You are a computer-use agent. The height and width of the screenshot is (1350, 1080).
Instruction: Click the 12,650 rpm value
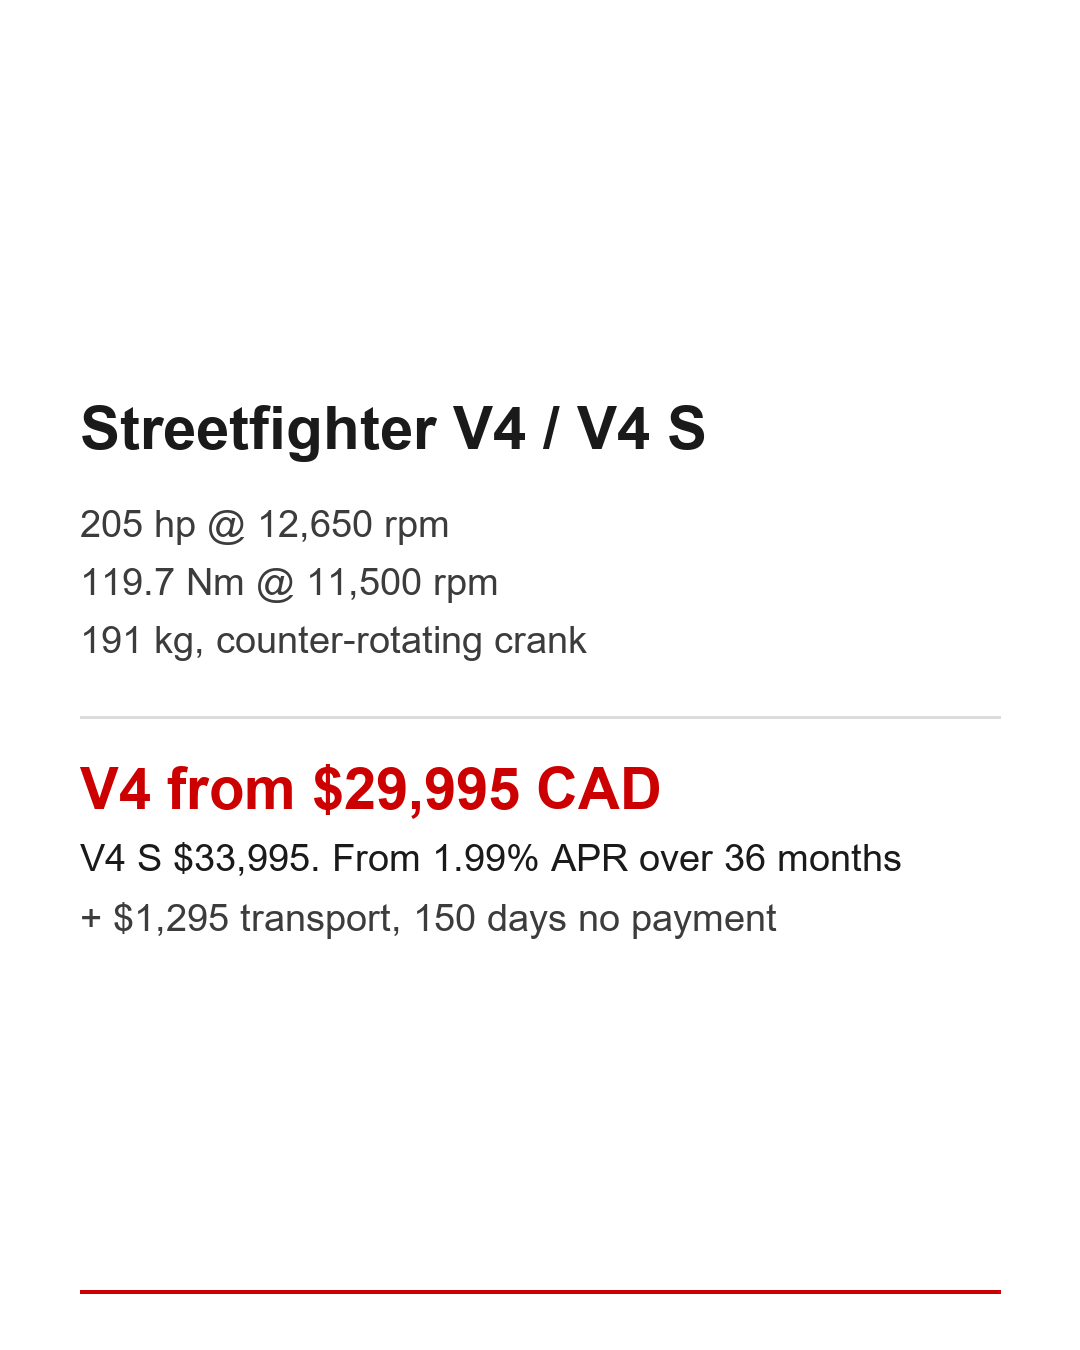tap(353, 525)
